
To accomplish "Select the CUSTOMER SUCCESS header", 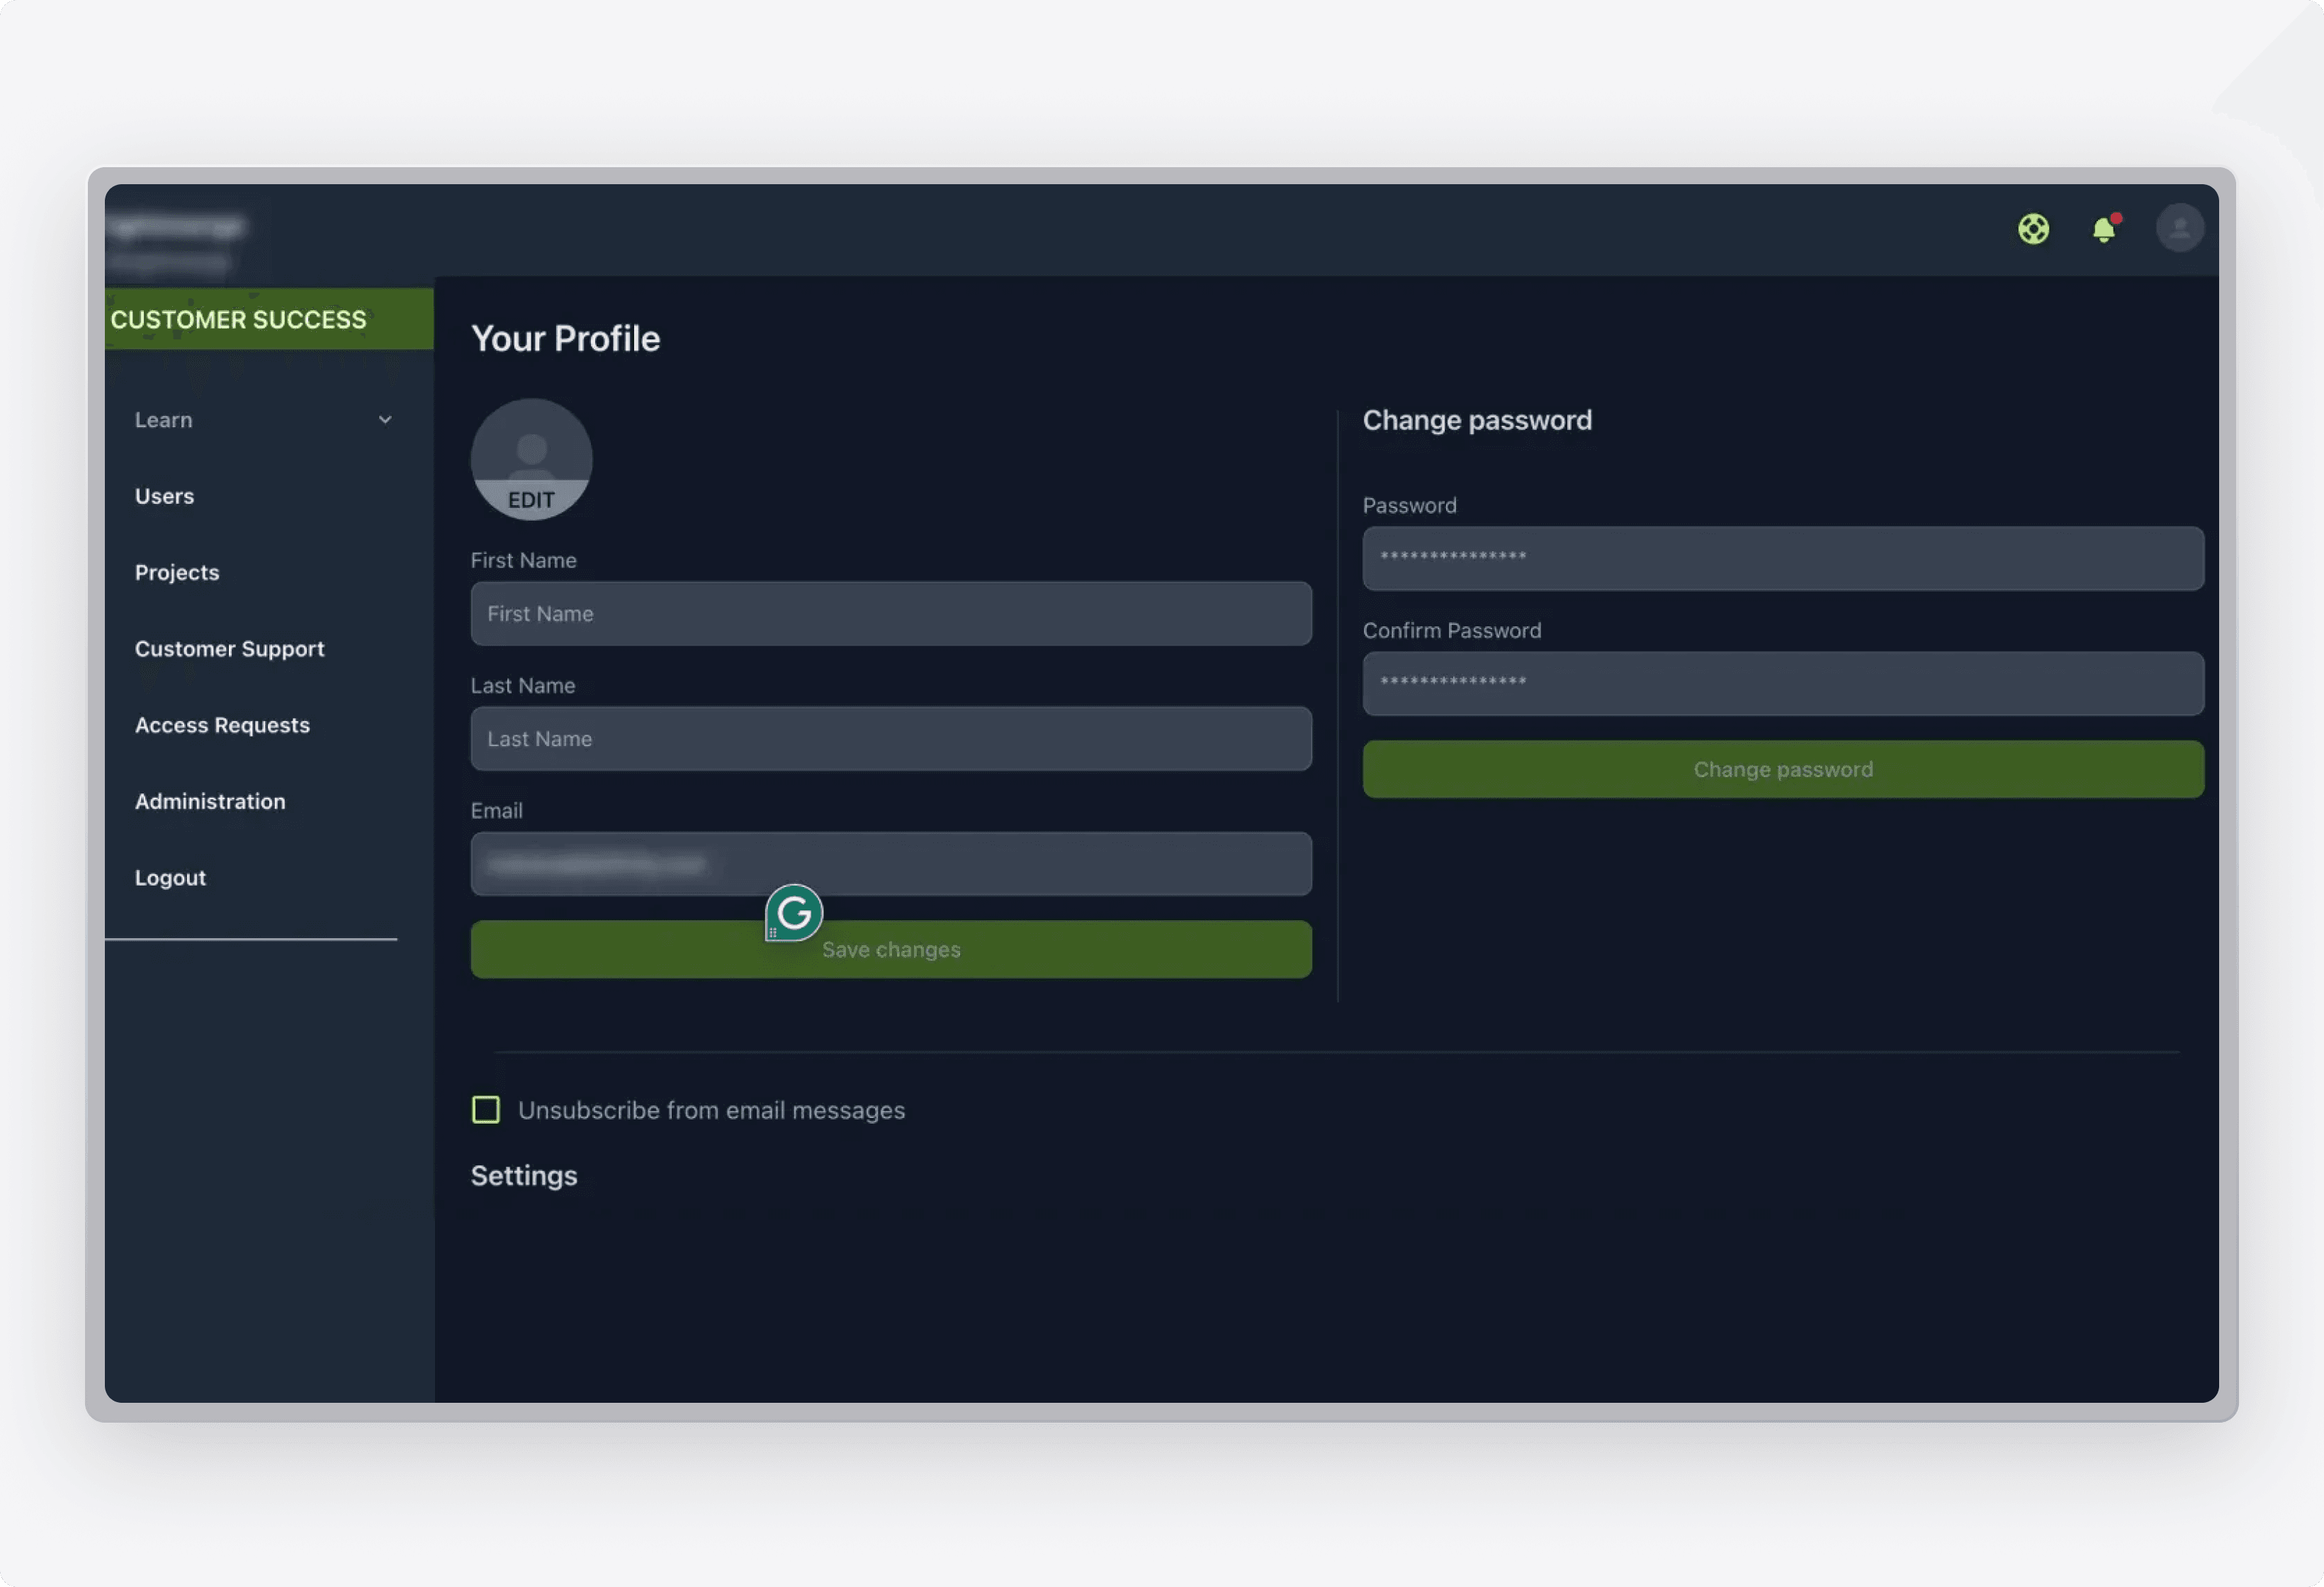I will 269,319.
